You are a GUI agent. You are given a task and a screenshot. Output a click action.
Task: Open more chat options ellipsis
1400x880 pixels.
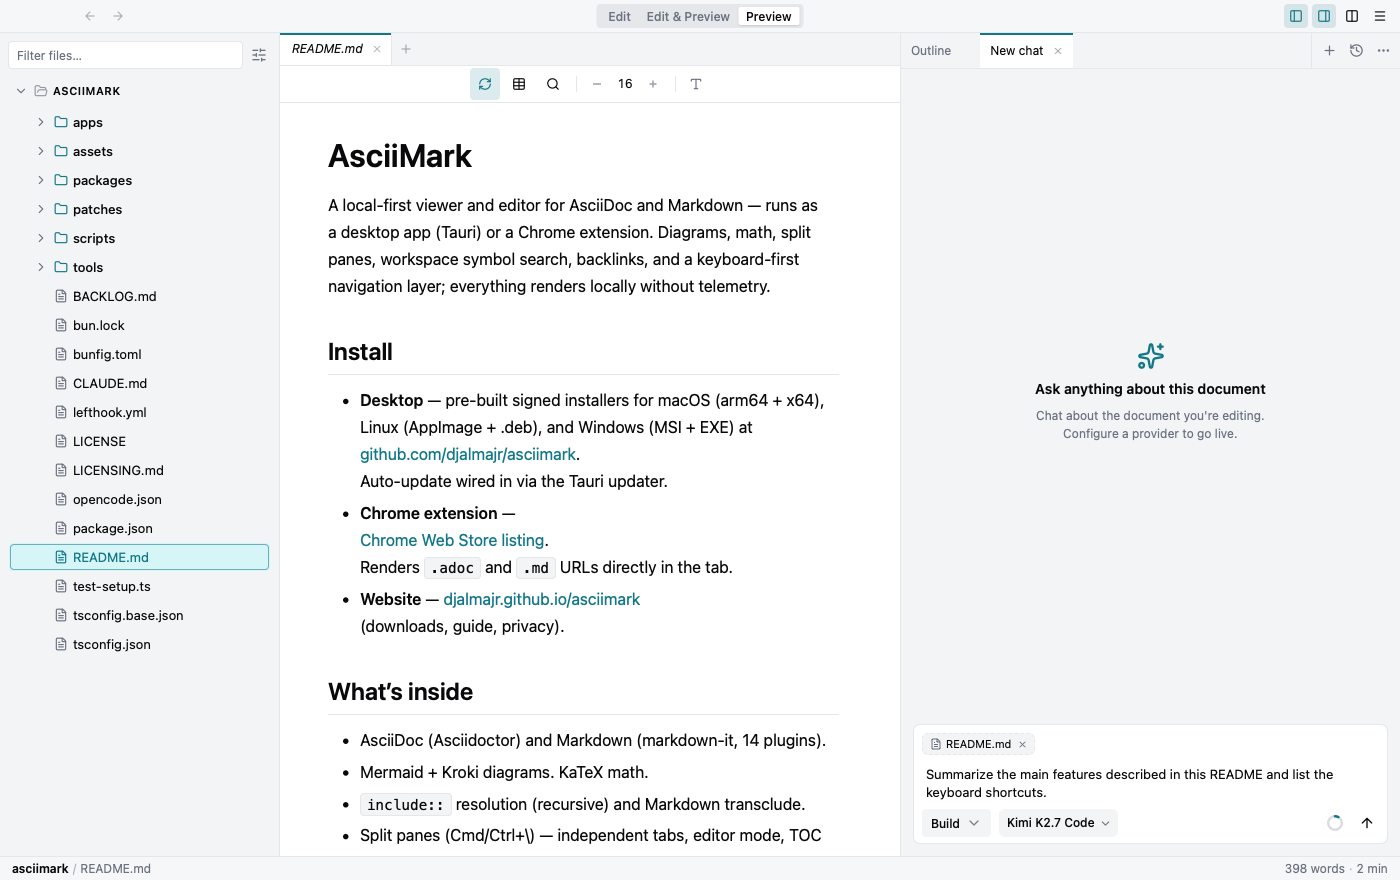tap(1383, 51)
